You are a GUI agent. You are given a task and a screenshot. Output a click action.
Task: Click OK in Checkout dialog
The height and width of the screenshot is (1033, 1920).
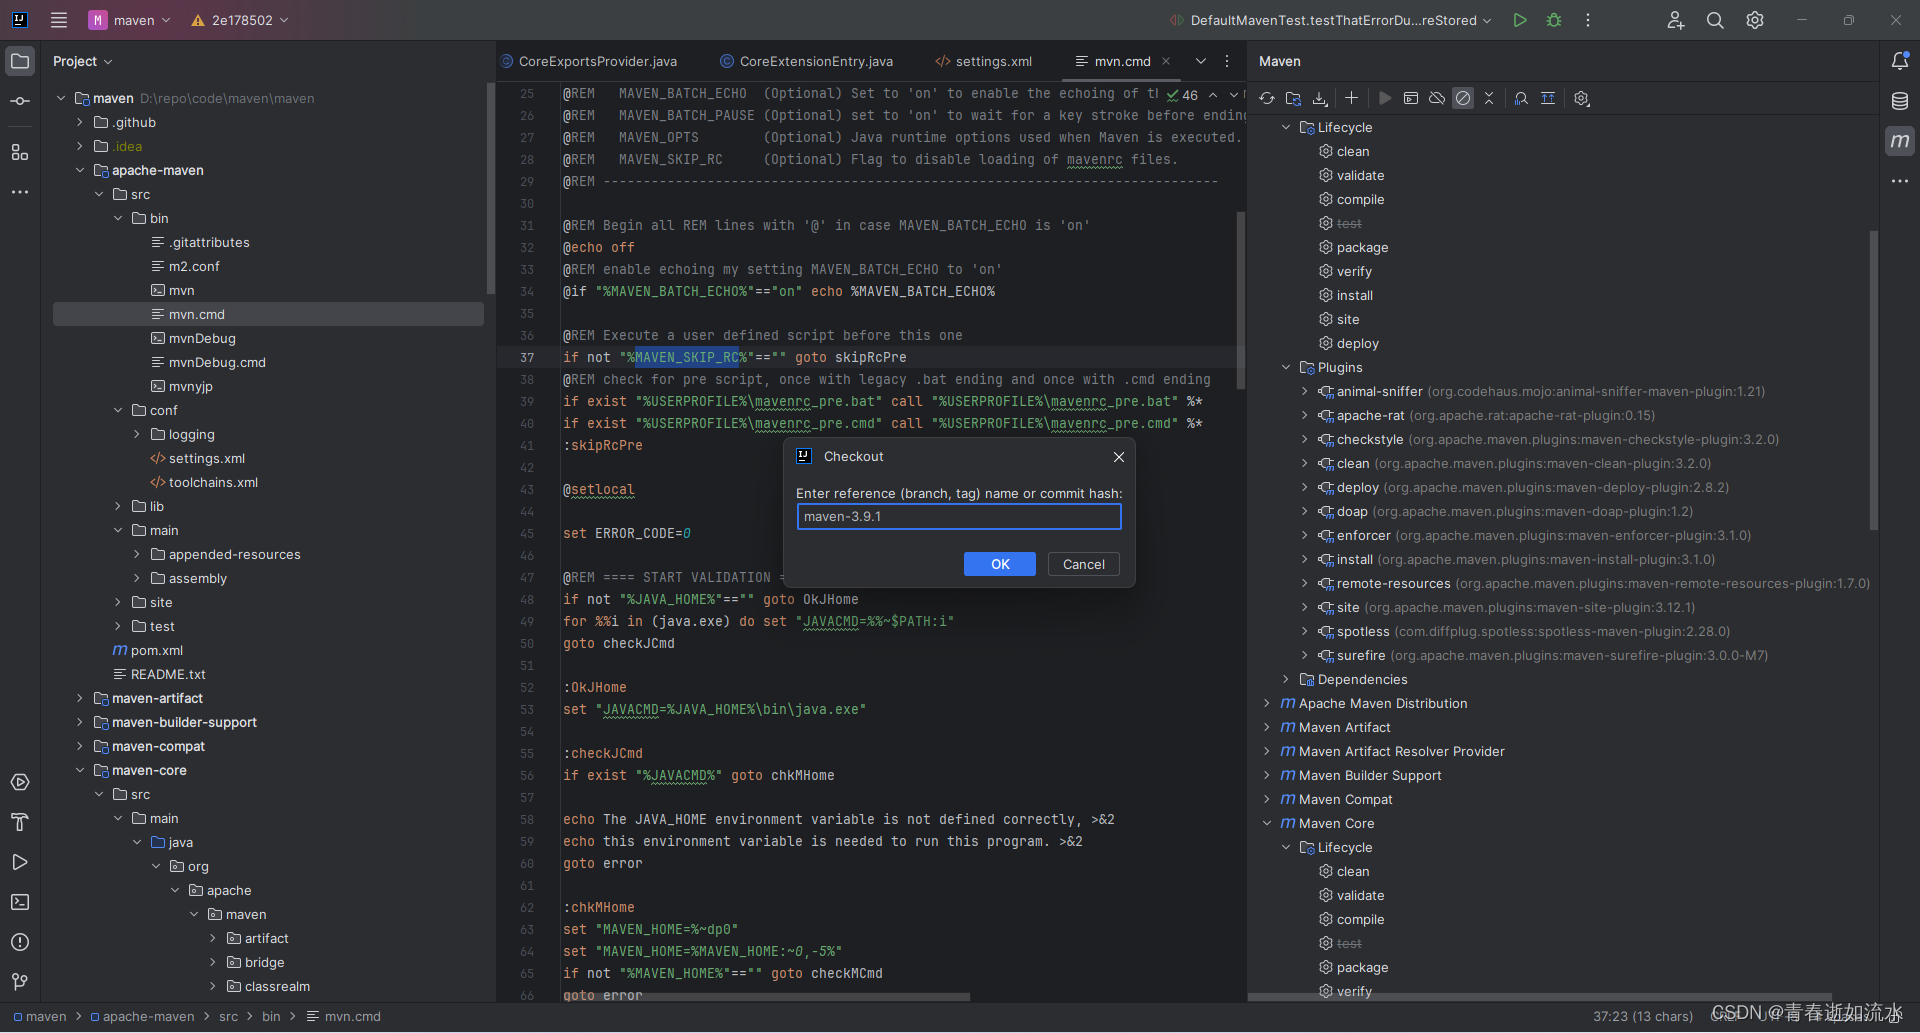click(x=1000, y=564)
